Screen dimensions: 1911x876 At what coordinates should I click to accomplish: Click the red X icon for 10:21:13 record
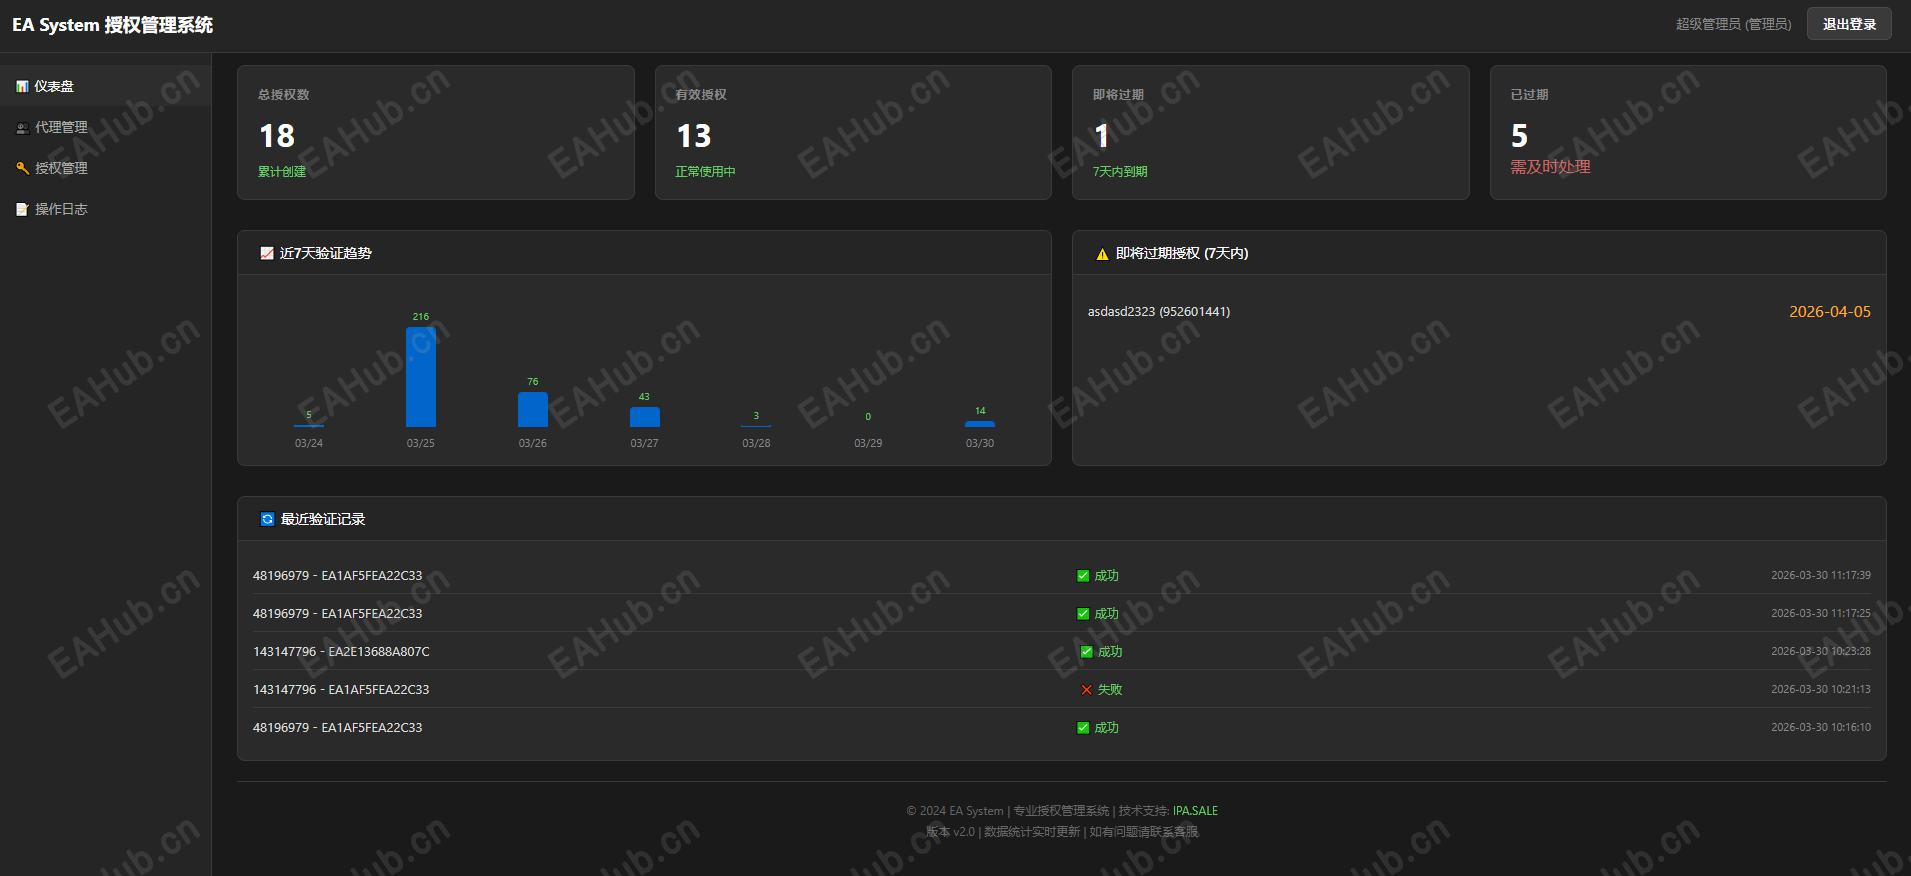(x=1087, y=690)
